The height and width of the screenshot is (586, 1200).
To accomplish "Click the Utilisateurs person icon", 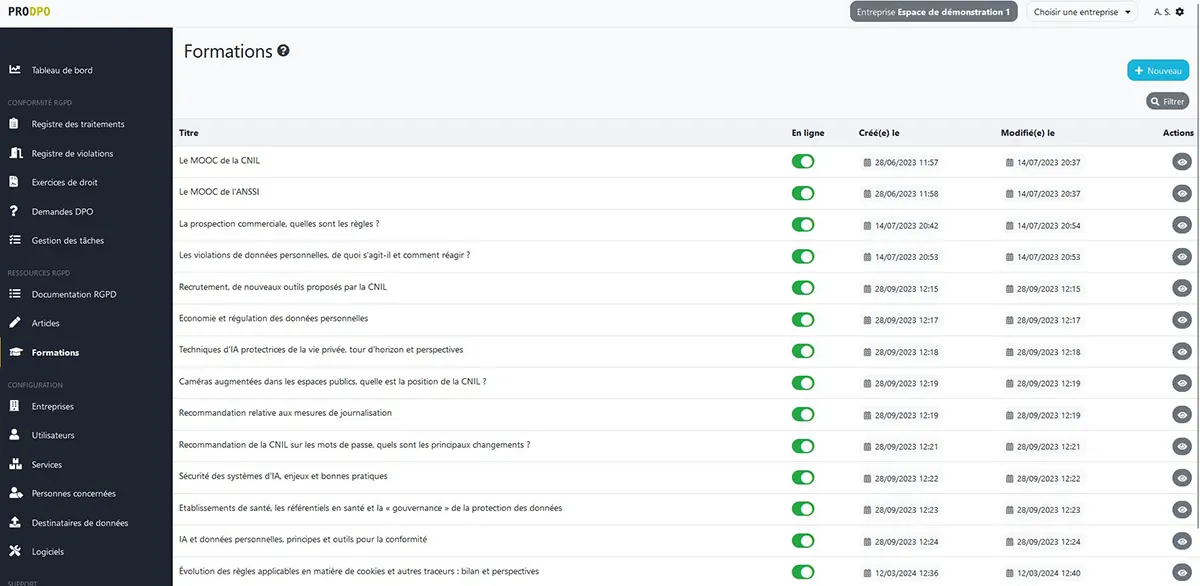I will (x=15, y=435).
